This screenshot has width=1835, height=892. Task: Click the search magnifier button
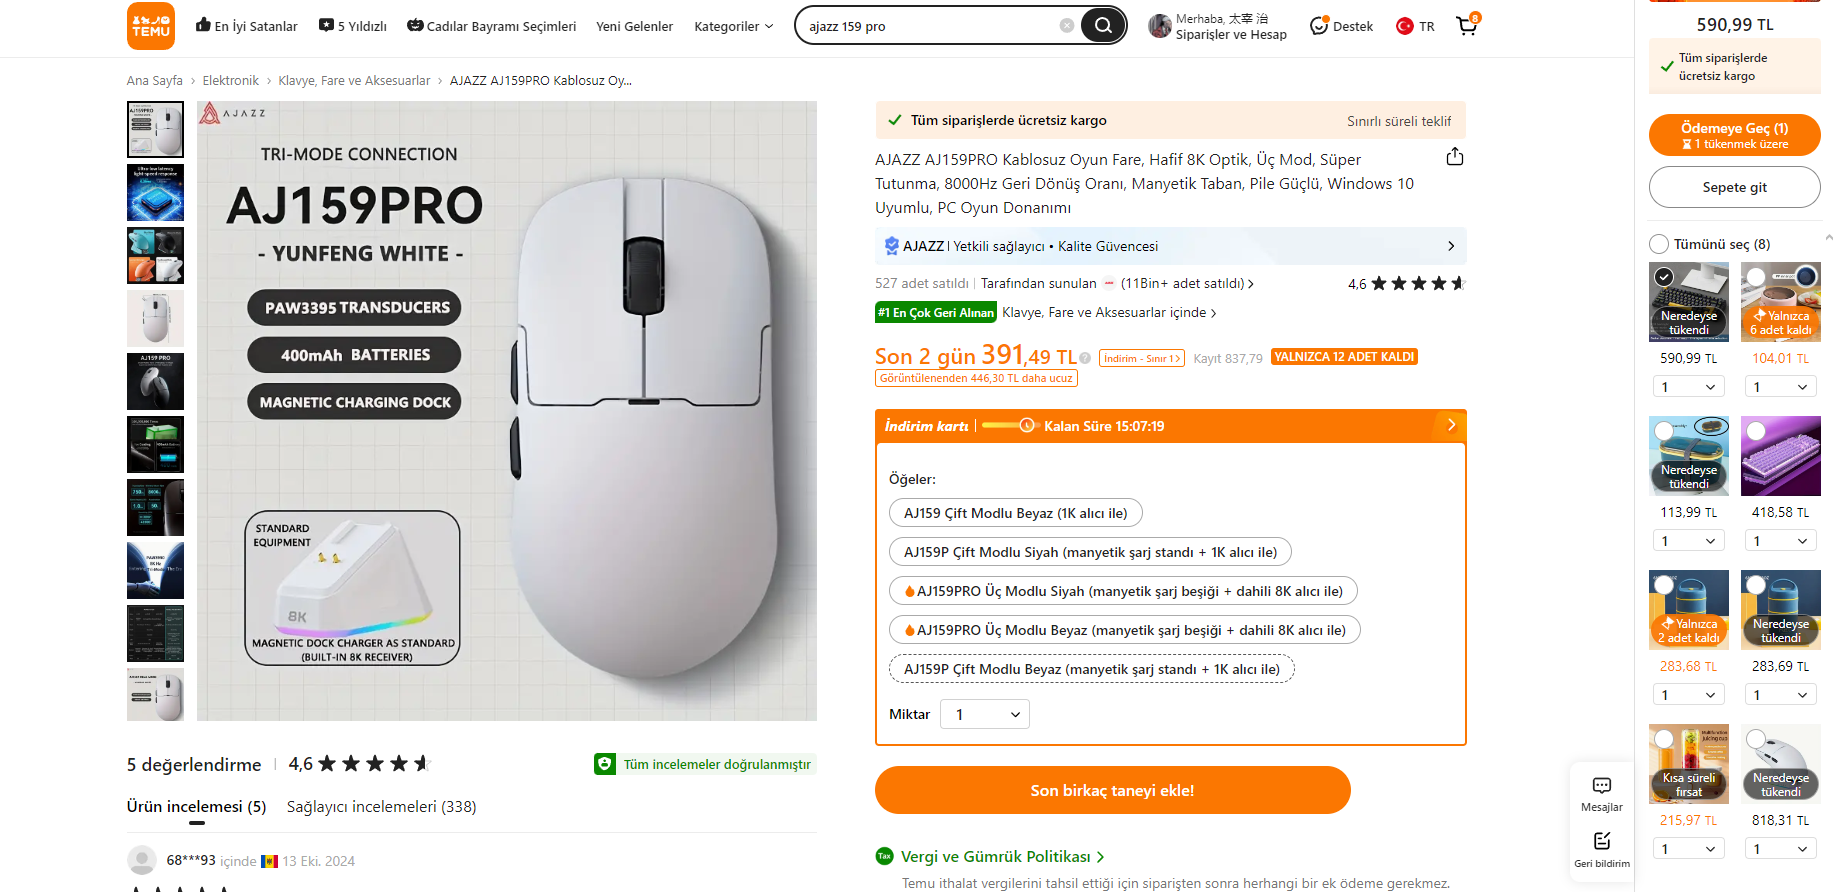click(x=1103, y=26)
